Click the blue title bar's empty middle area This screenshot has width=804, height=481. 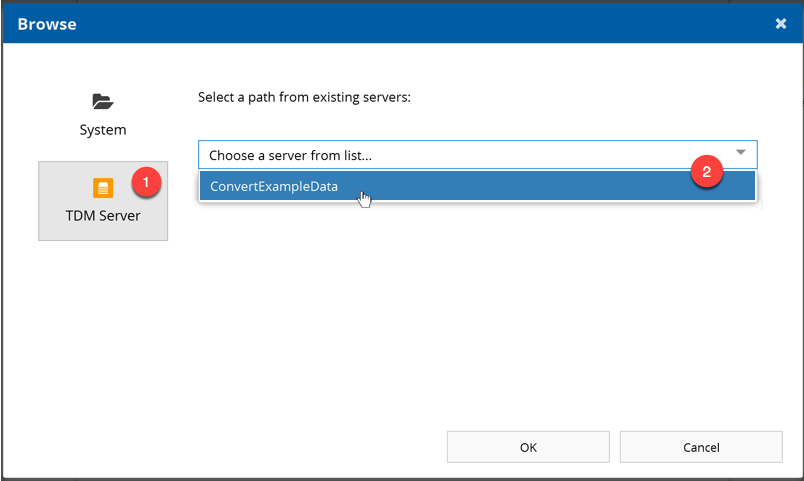[x=400, y=23]
